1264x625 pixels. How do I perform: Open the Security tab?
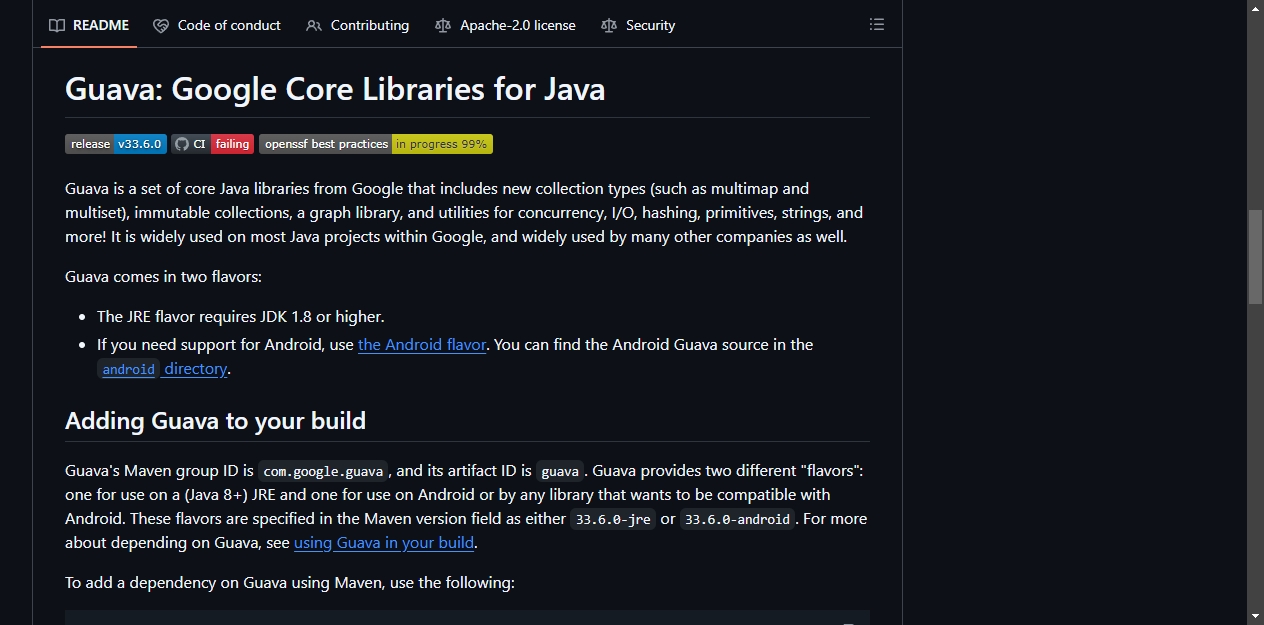tap(638, 25)
